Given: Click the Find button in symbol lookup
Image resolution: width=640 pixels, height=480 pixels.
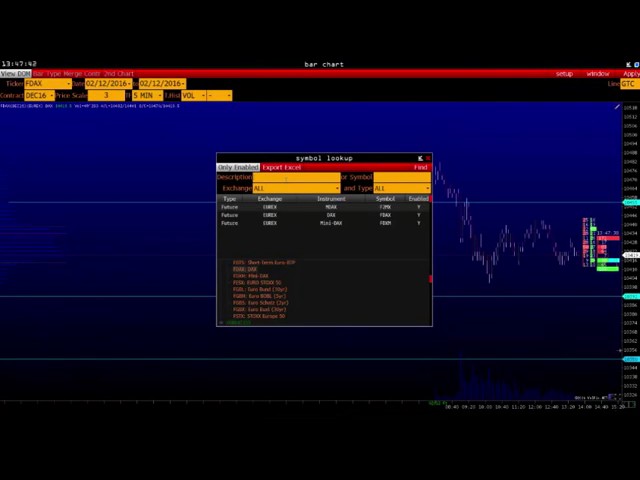Looking at the screenshot, I should click(420, 167).
